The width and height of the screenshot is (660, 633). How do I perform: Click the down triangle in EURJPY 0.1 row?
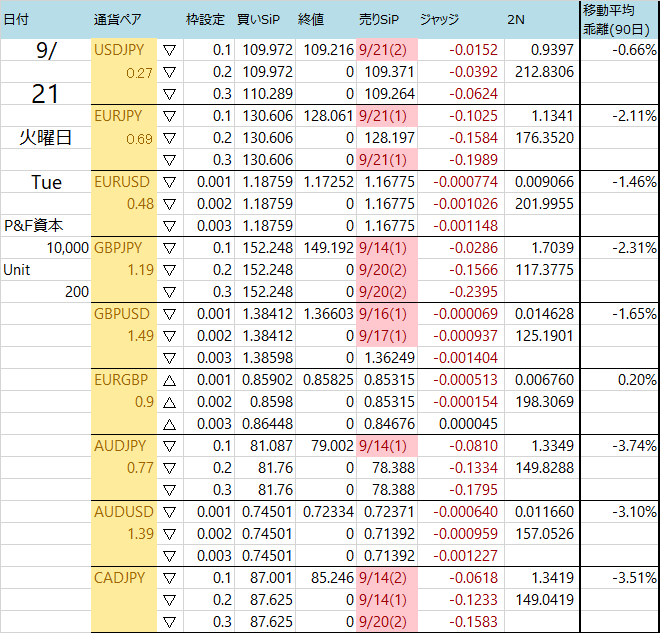point(169,116)
